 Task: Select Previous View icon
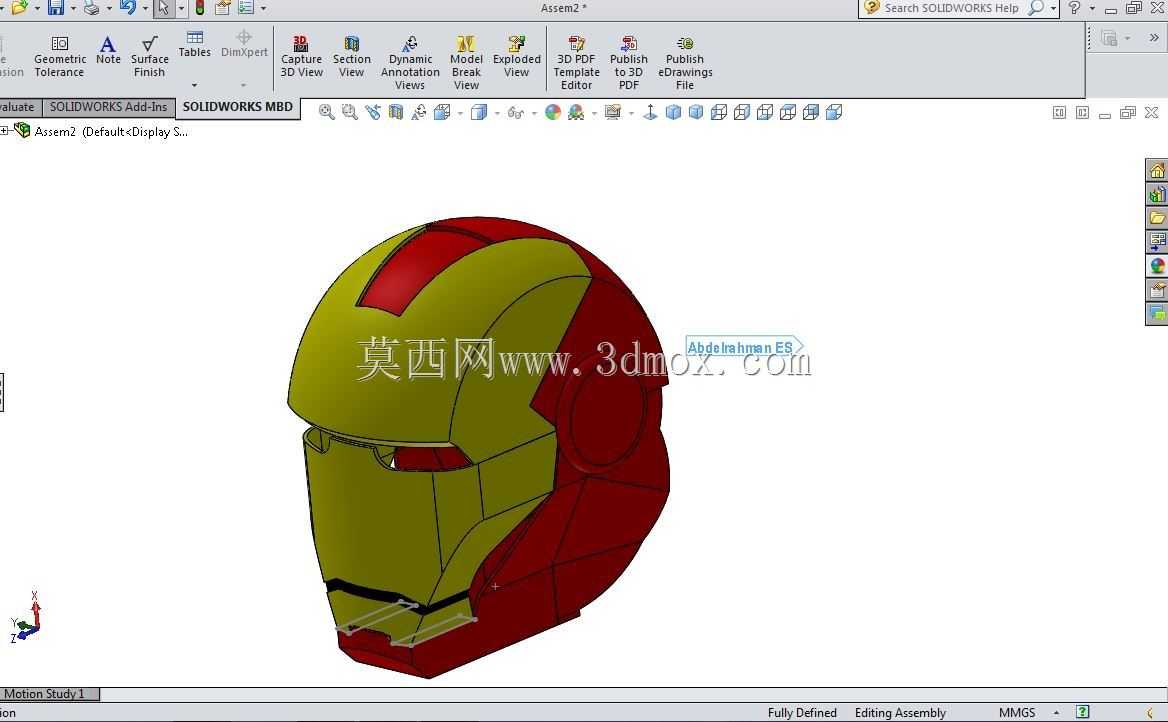pos(372,112)
